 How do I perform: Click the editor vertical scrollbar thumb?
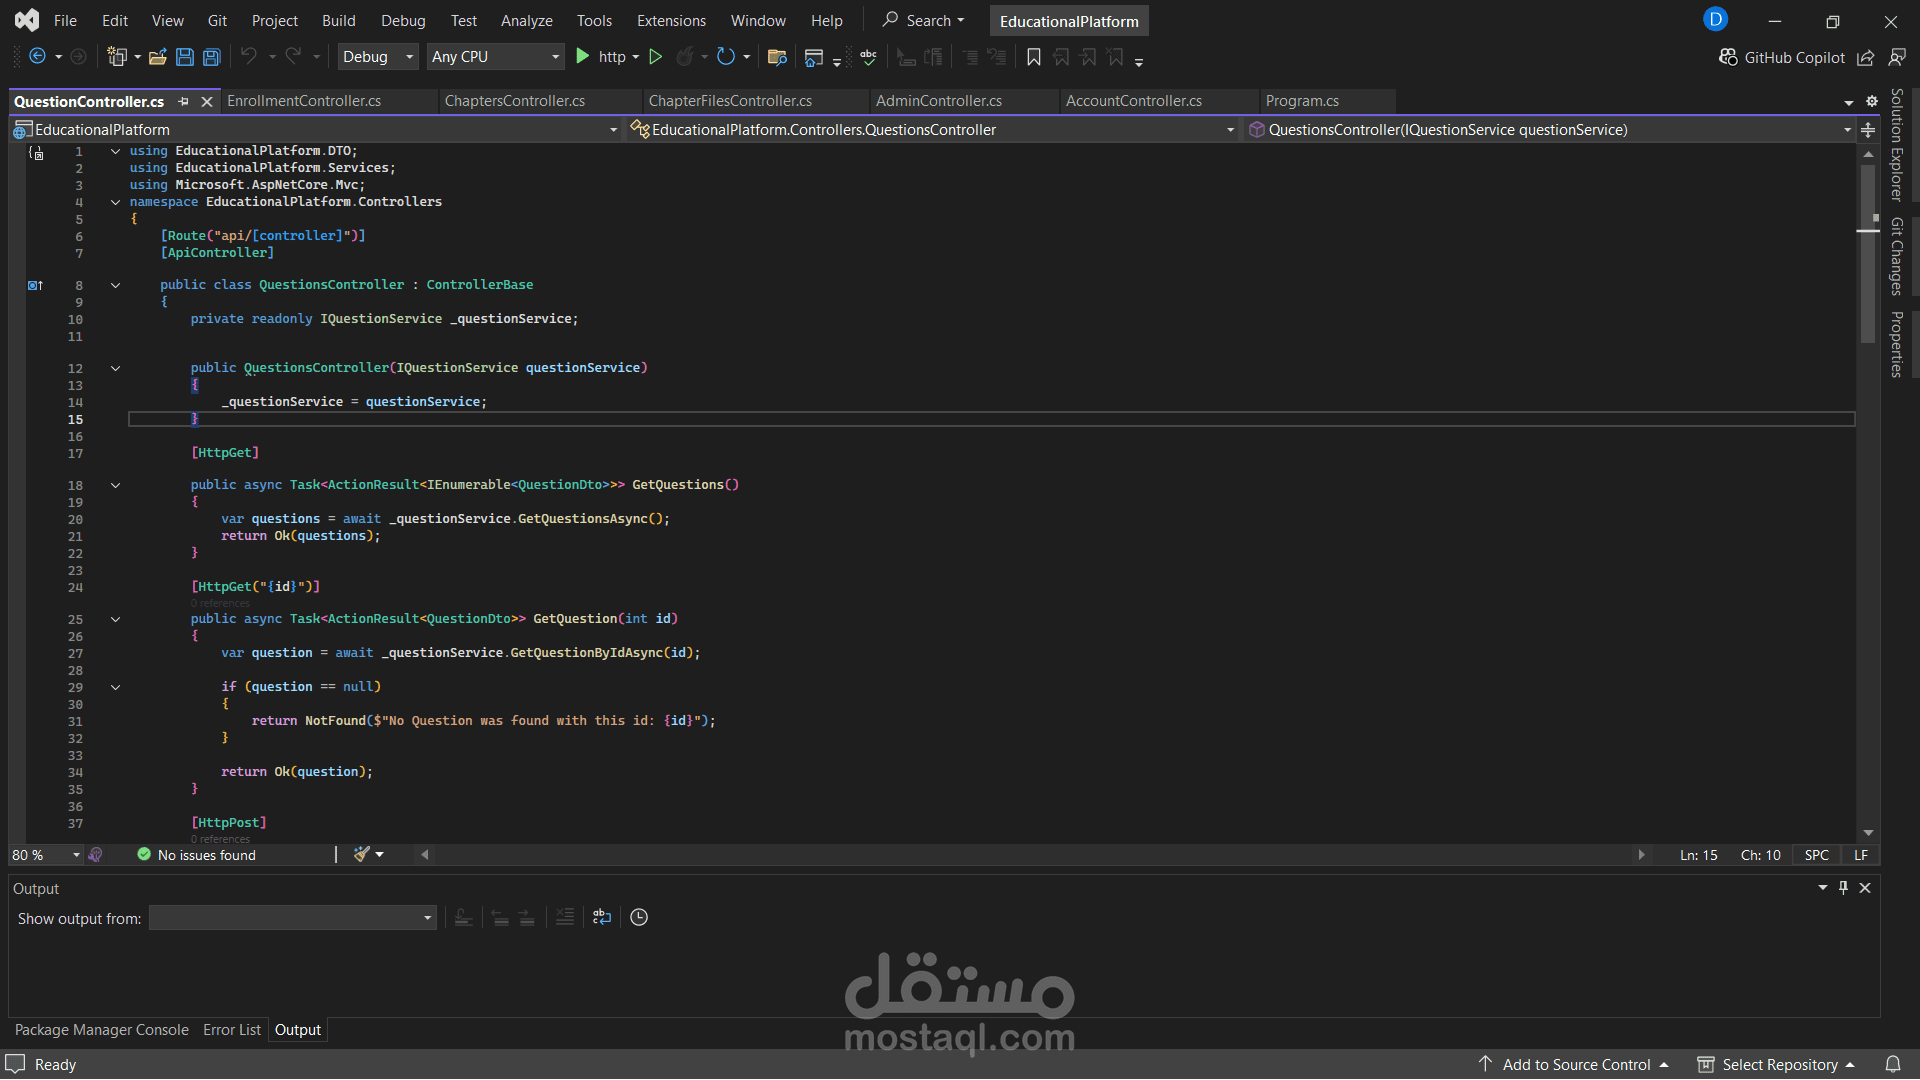pos(1867,253)
